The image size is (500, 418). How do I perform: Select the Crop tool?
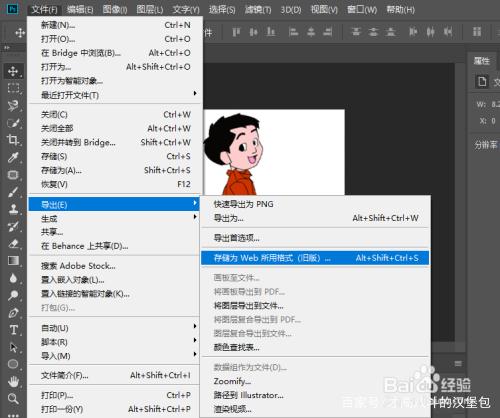point(13,140)
